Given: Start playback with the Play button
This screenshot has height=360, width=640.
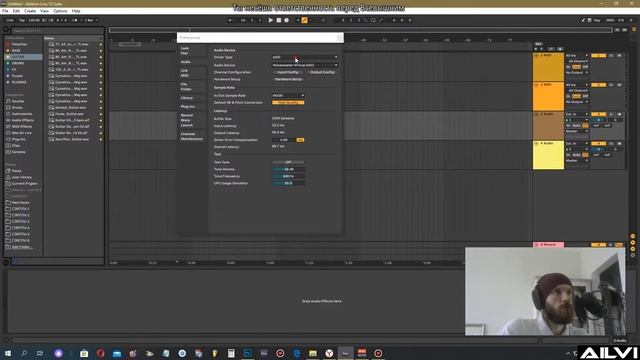Looking at the screenshot, I should 270,20.
